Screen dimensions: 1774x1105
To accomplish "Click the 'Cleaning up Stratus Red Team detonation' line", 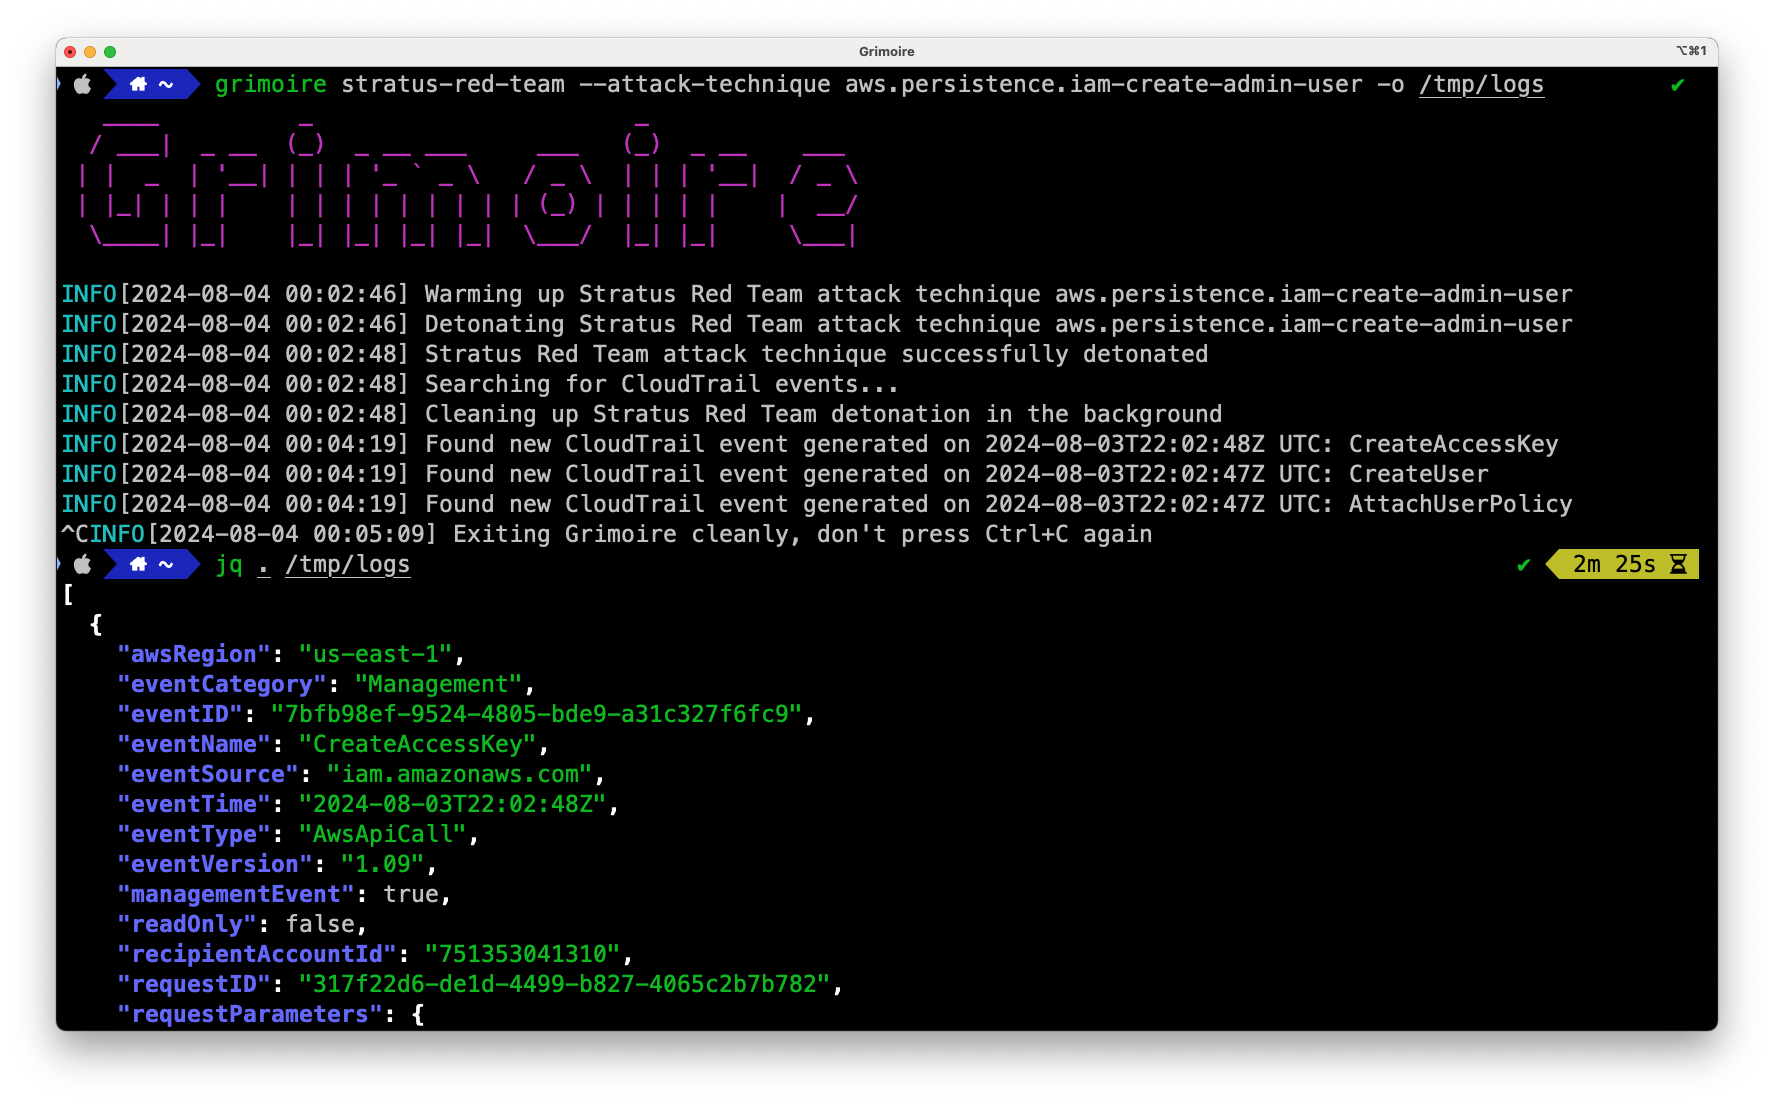I will pos(642,415).
